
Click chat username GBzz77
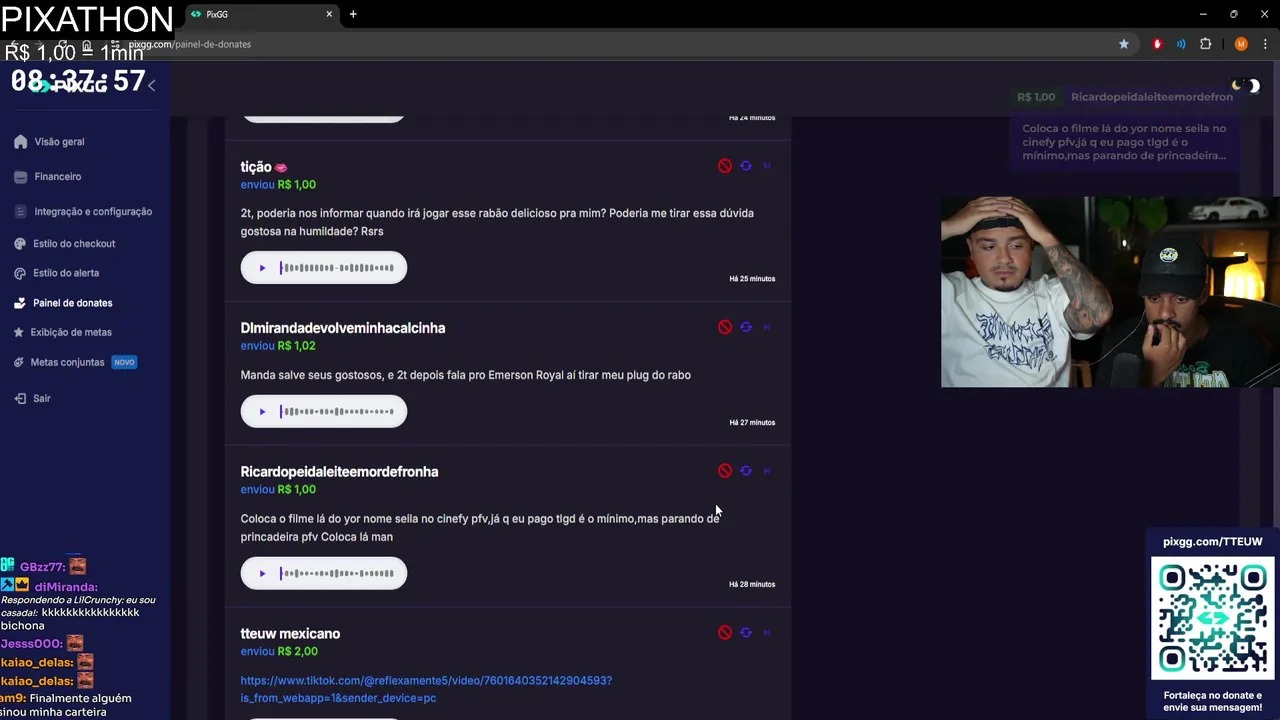(42, 567)
